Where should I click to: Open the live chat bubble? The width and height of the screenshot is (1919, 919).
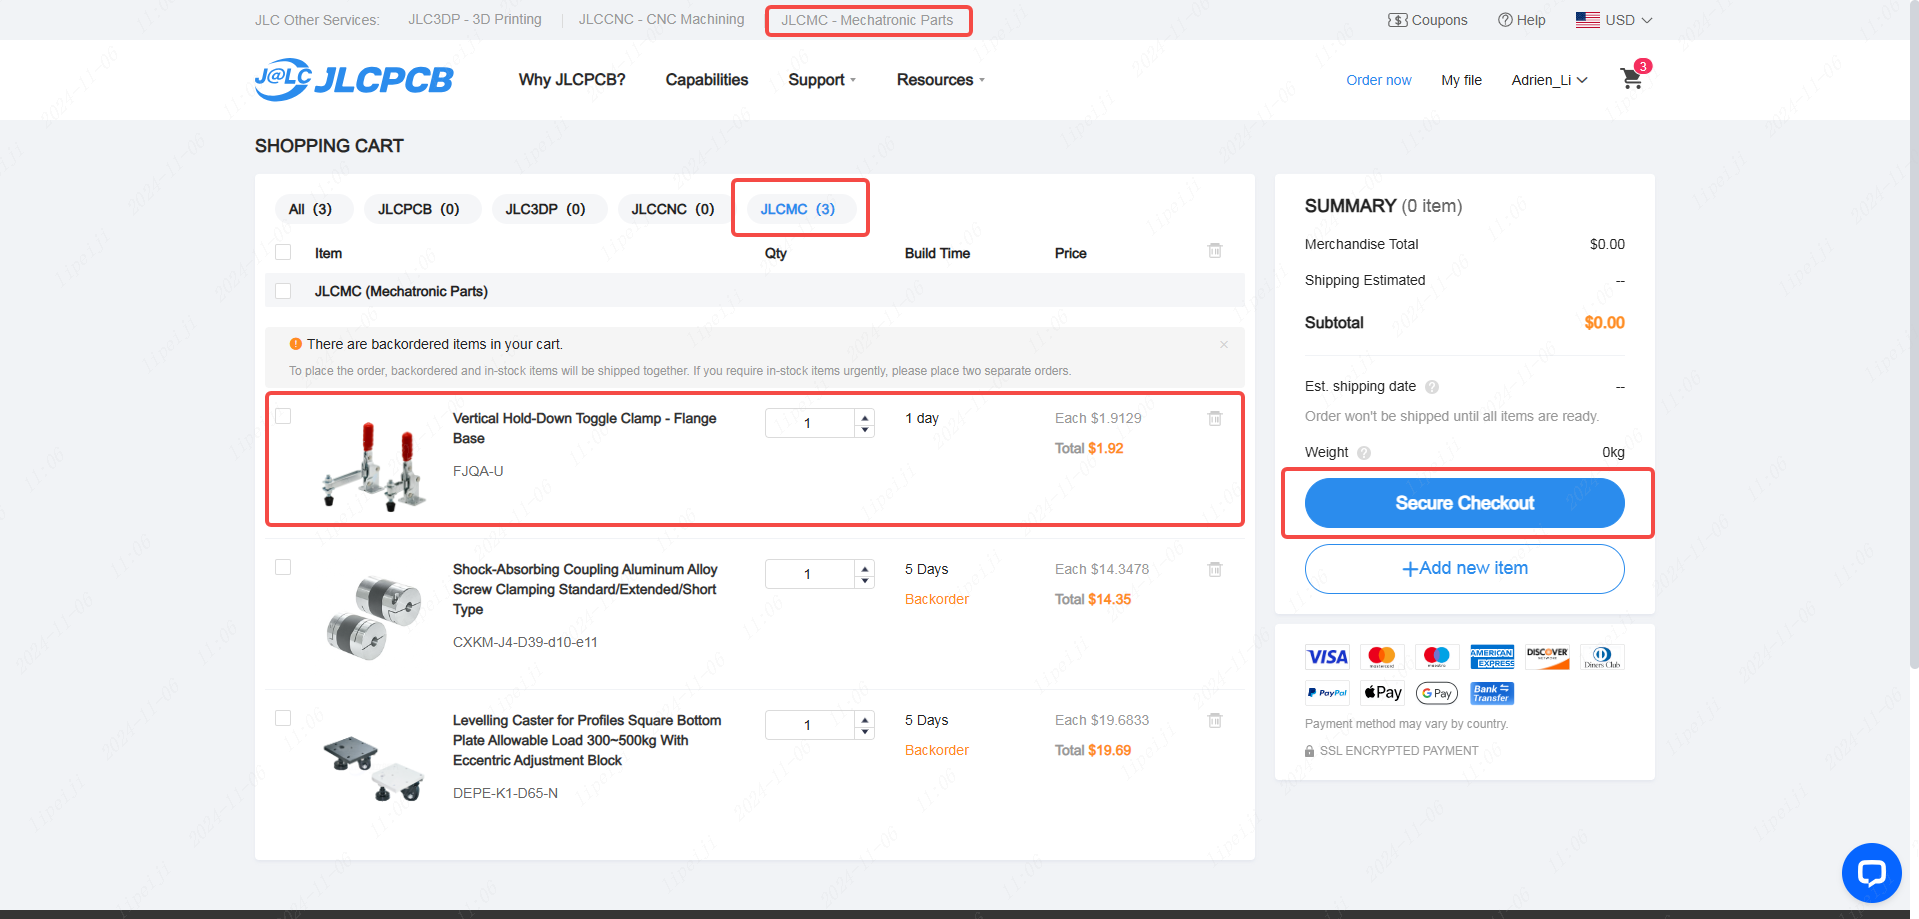1871,873
